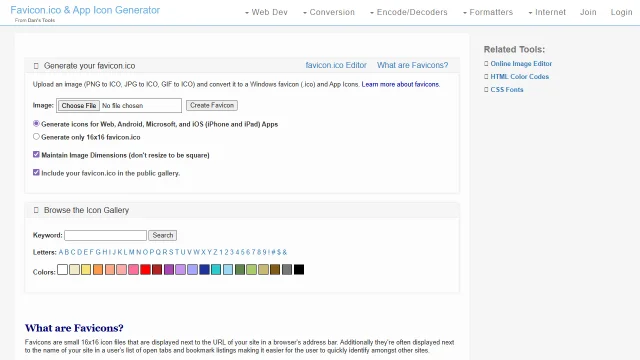Click the Choose File button

point(78,105)
